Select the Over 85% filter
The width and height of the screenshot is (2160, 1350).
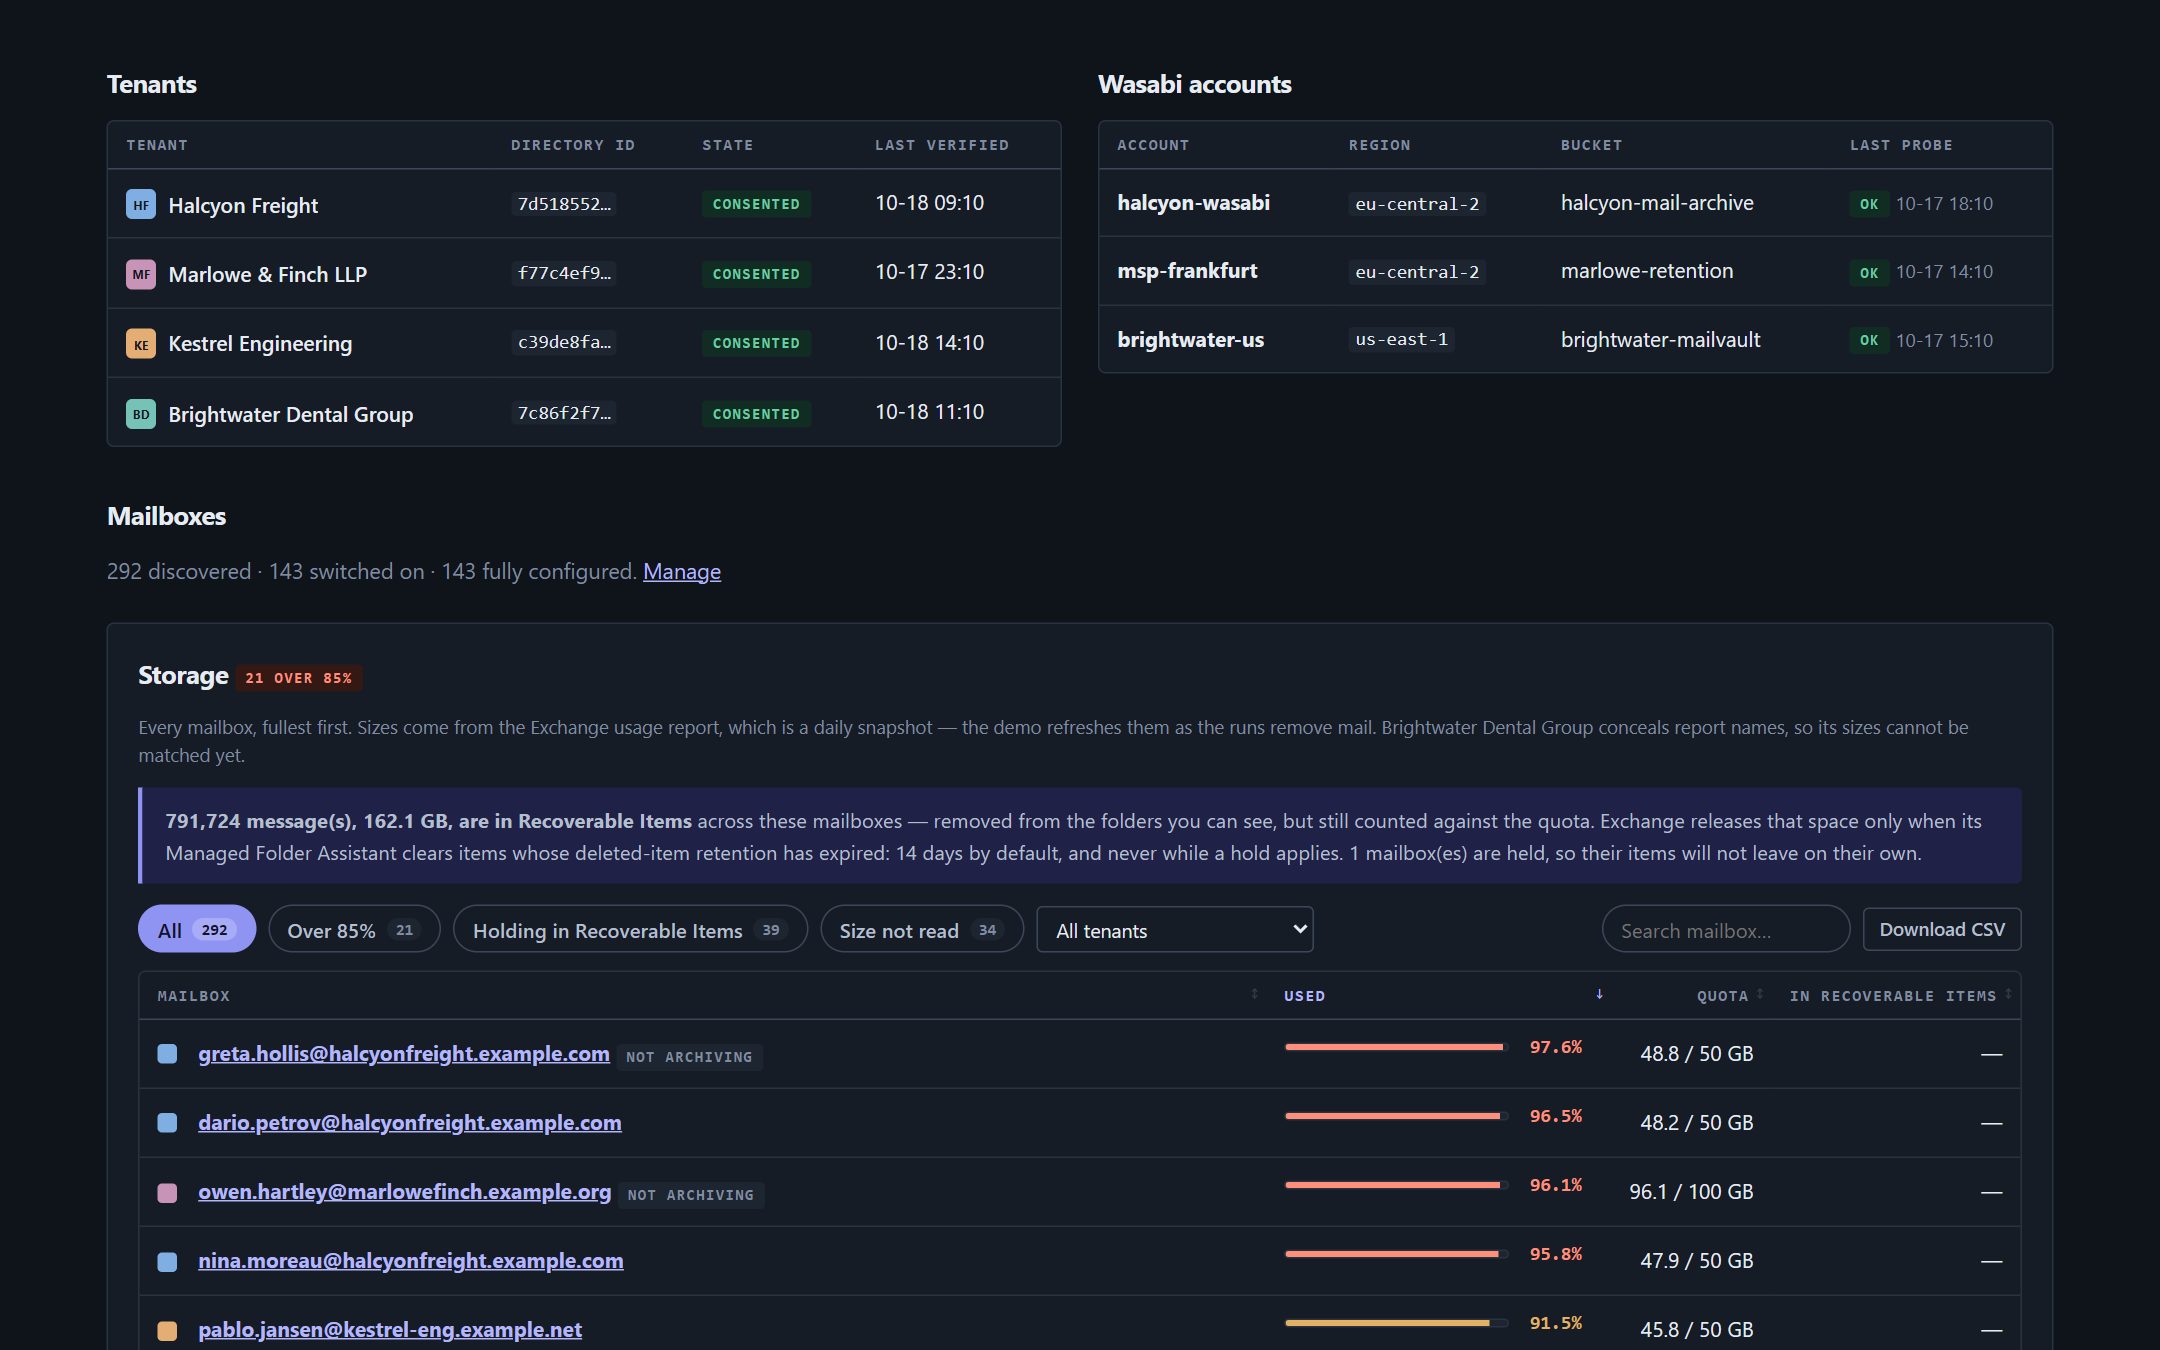click(x=354, y=930)
